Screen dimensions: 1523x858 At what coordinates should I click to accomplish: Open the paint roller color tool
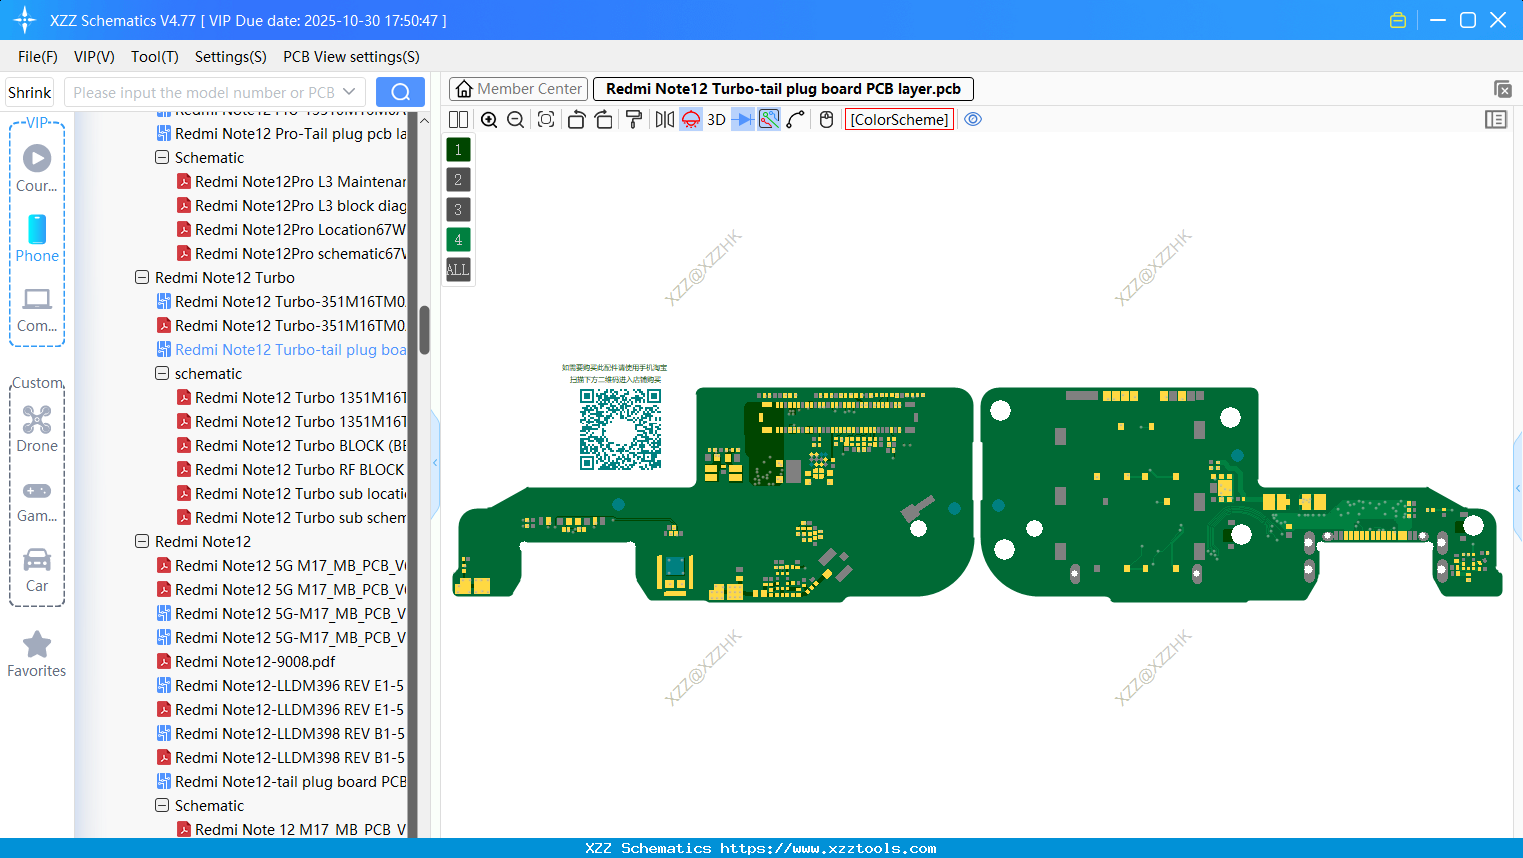click(x=634, y=119)
